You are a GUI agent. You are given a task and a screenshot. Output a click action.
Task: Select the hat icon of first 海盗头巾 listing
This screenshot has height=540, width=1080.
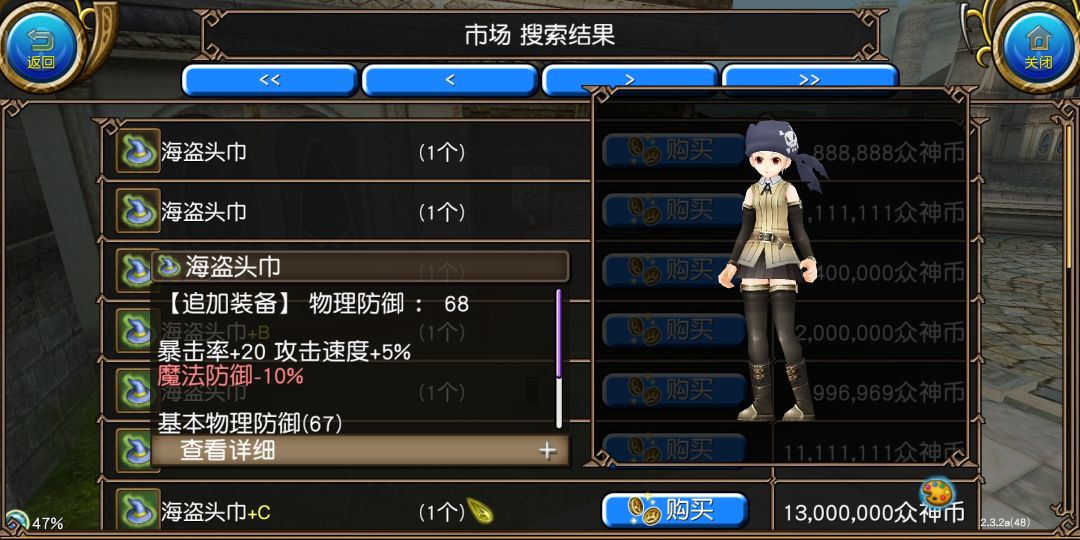138,151
